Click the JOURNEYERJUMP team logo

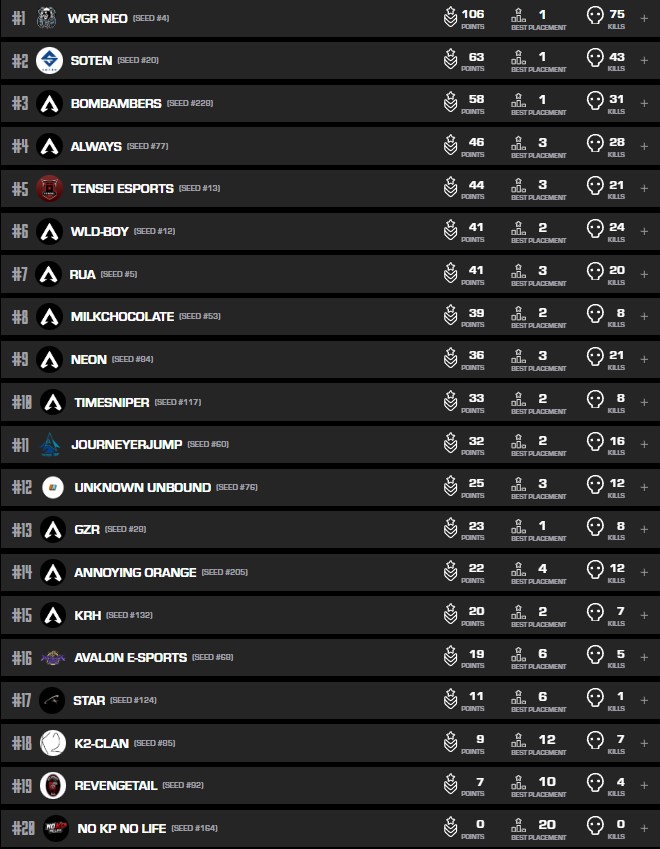tap(50, 444)
